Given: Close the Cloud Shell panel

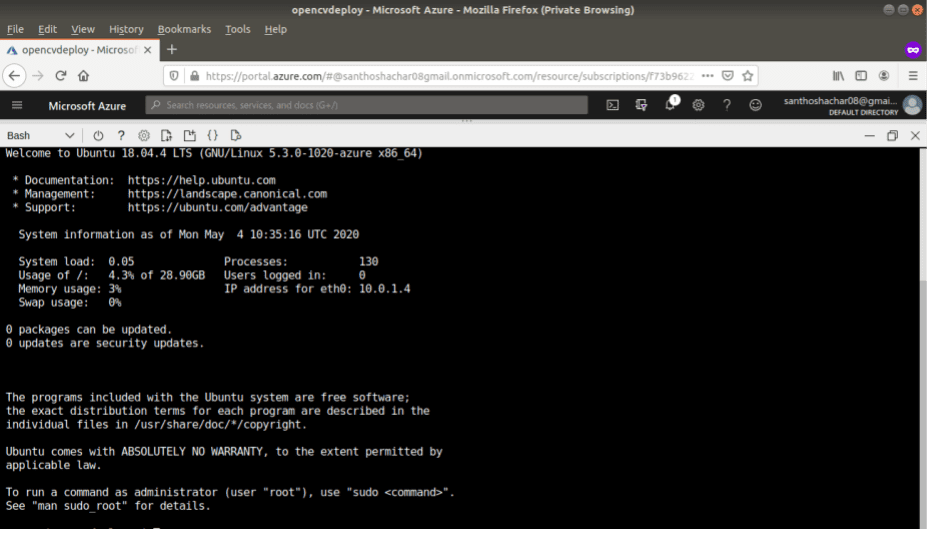Looking at the screenshot, I should (x=915, y=136).
